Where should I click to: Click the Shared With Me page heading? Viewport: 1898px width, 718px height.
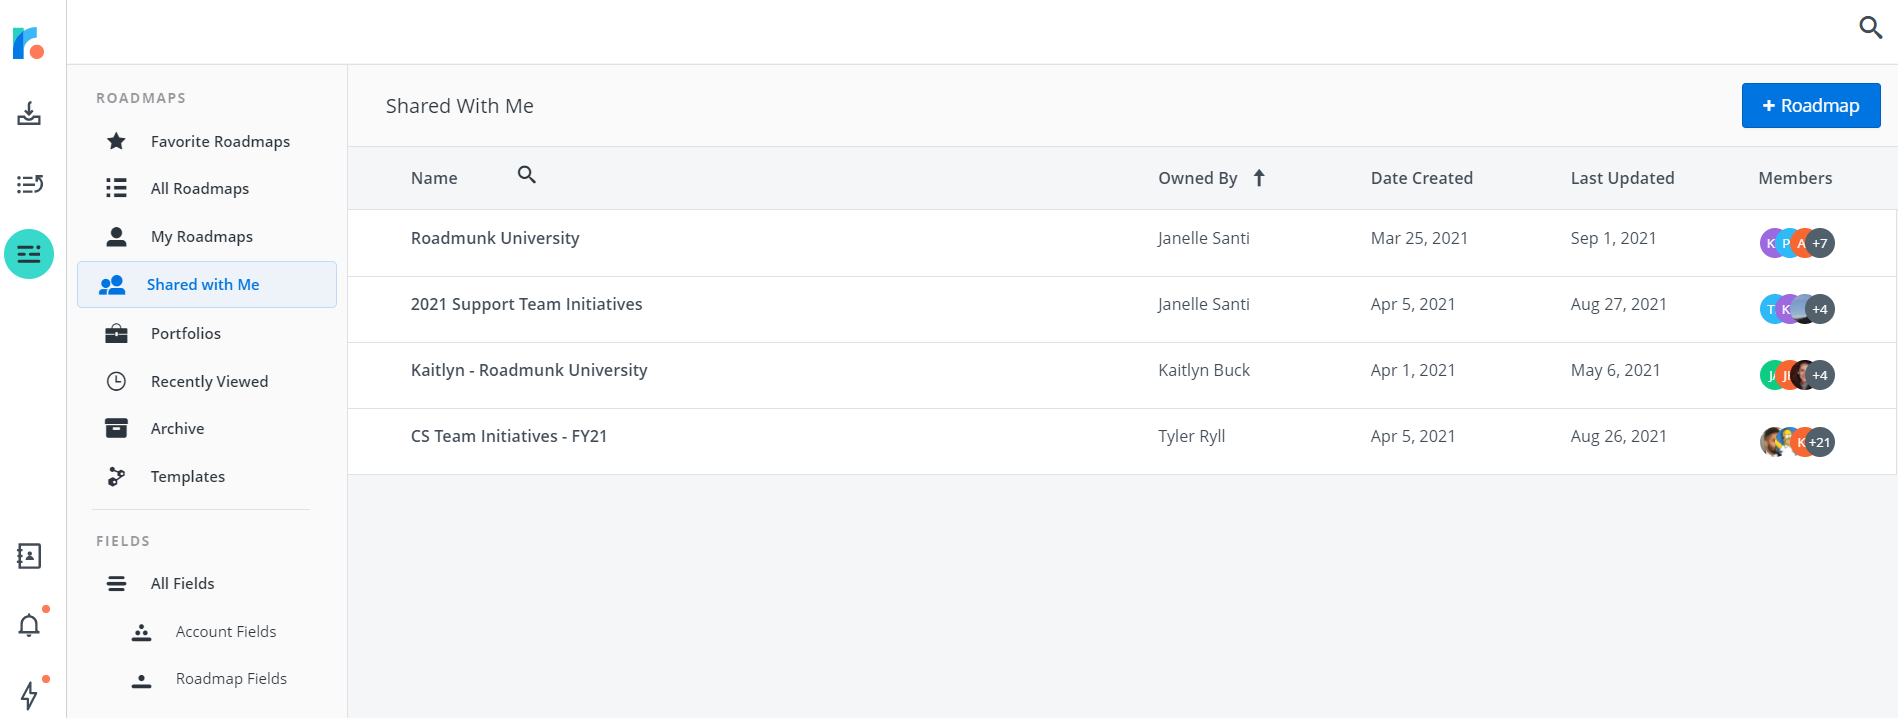tap(459, 106)
